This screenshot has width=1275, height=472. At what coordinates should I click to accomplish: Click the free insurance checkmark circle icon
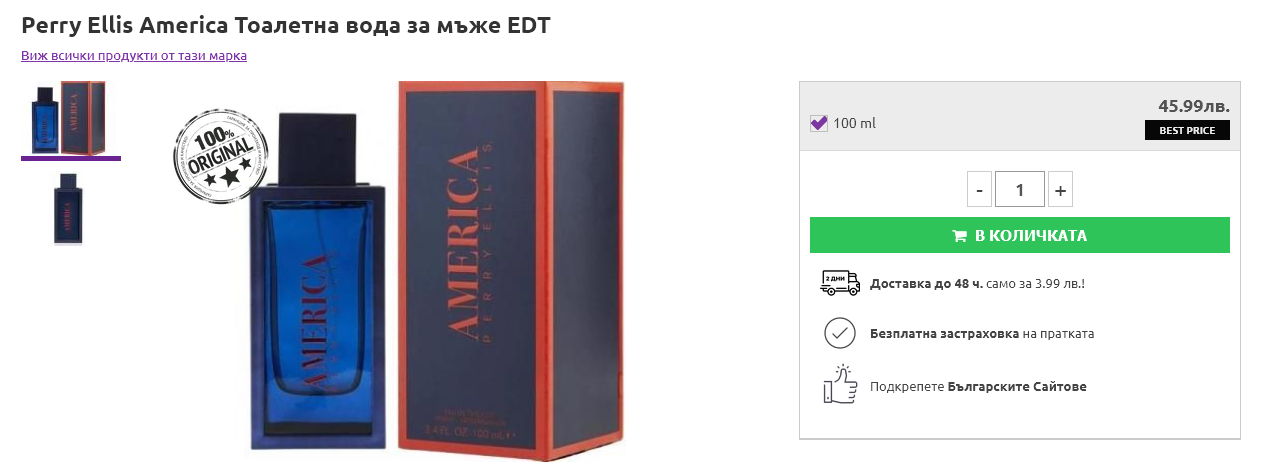(840, 333)
